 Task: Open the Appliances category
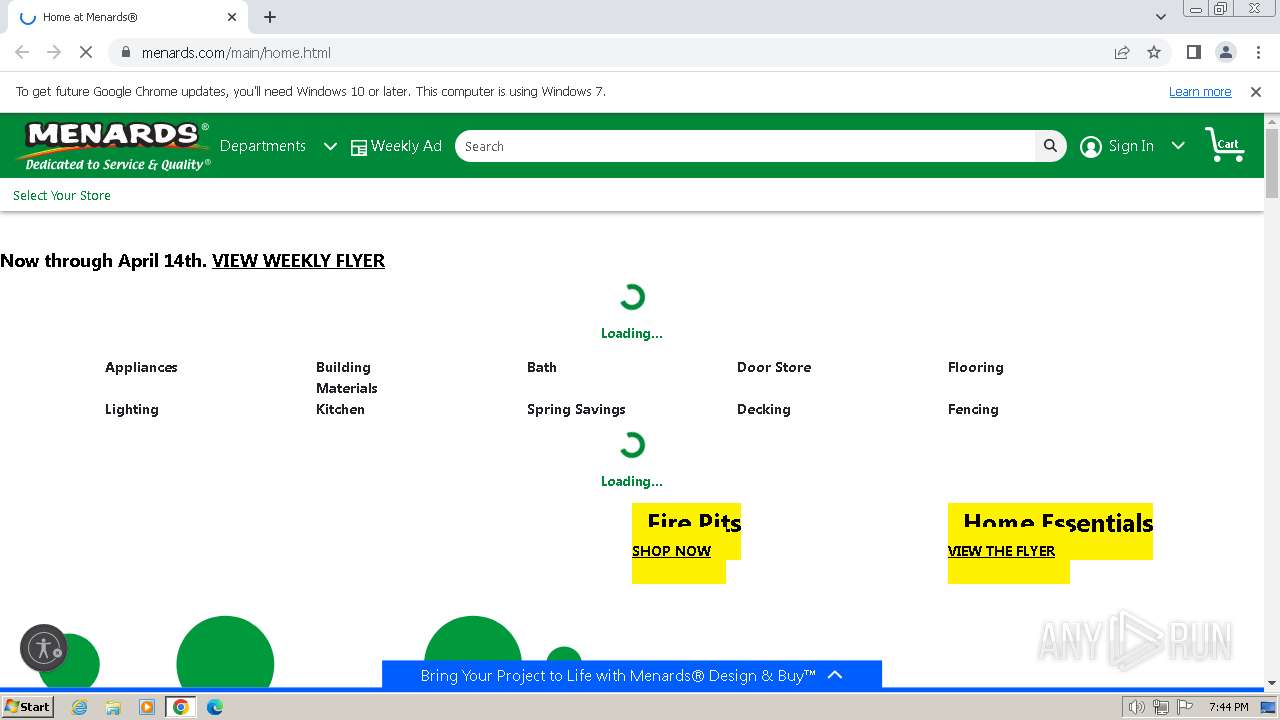point(141,367)
